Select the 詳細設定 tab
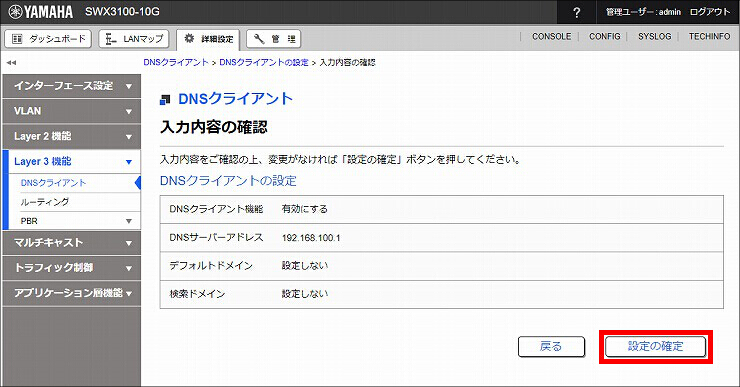This screenshot has width=740, height=387. (208, 39)
